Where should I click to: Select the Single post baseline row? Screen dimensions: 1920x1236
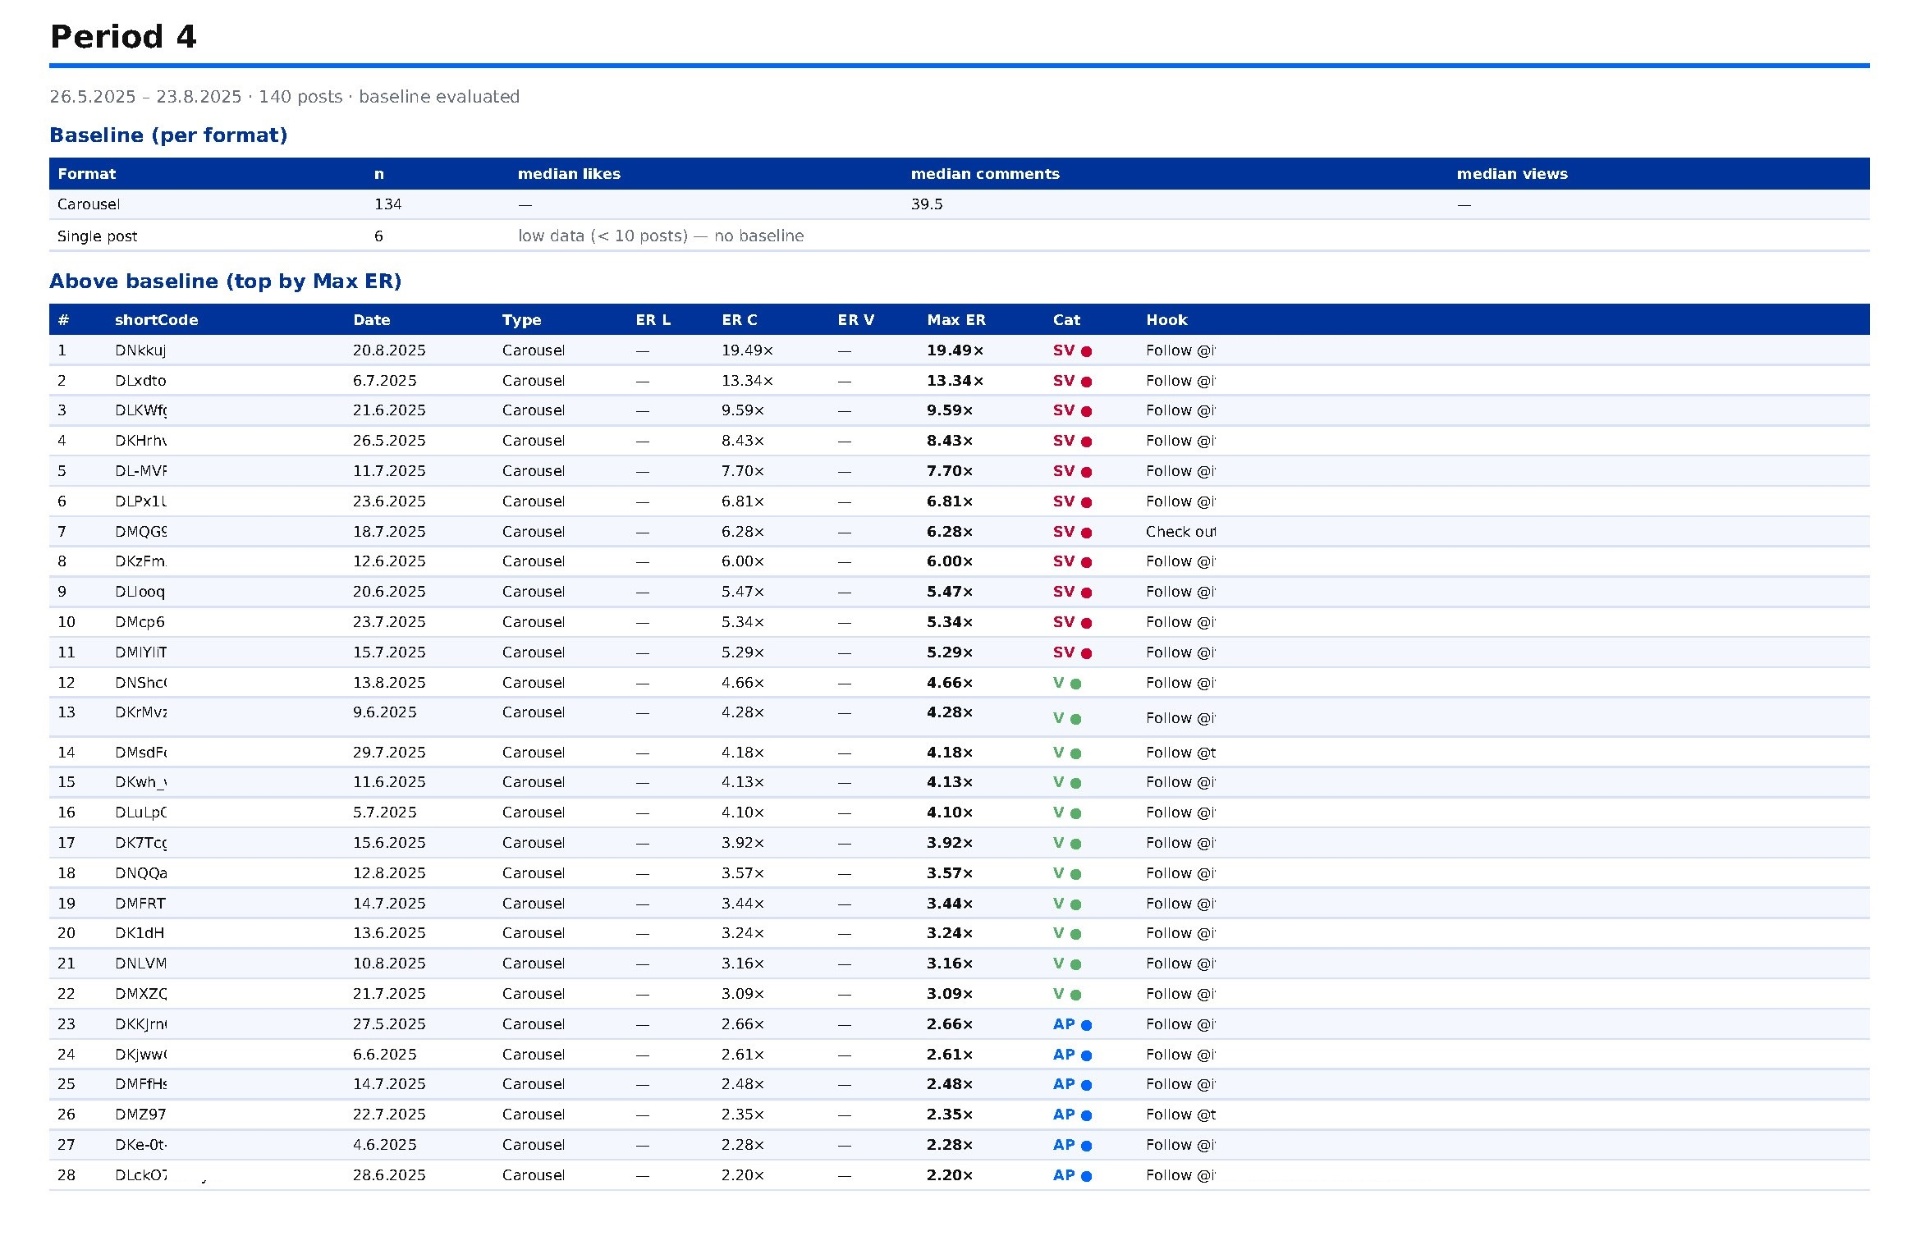click(959, 236)
